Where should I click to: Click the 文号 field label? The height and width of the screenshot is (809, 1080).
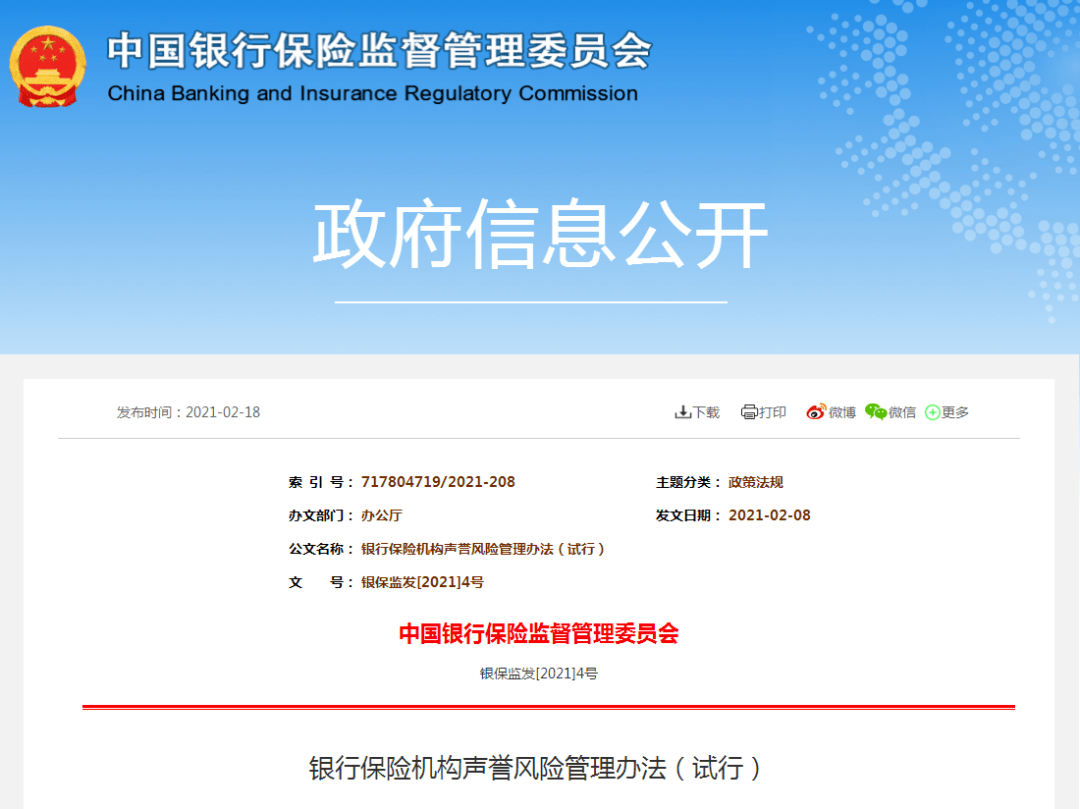[x=321, y=582]
